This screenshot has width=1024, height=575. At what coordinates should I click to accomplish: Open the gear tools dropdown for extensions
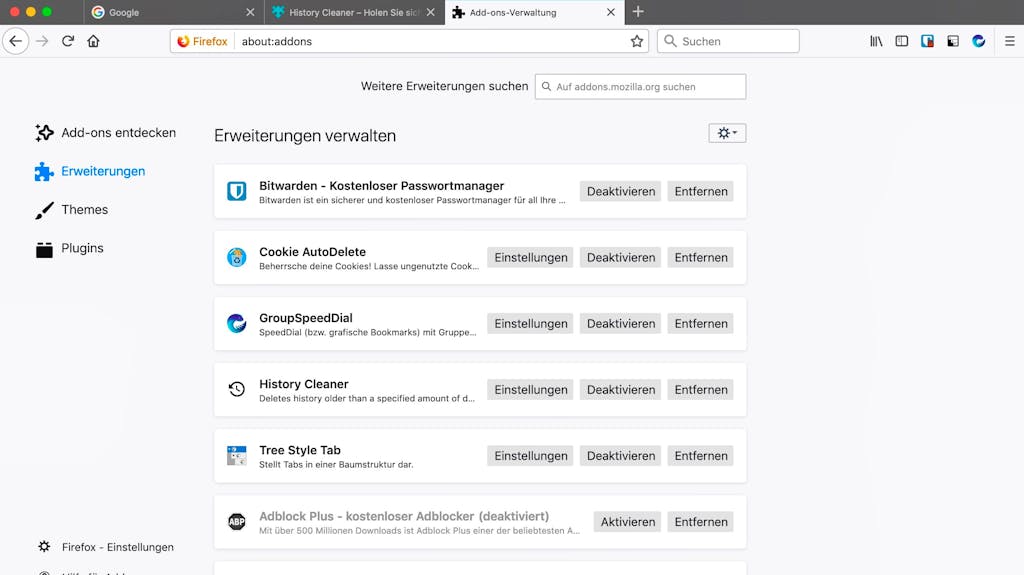[x=727, y=133]
